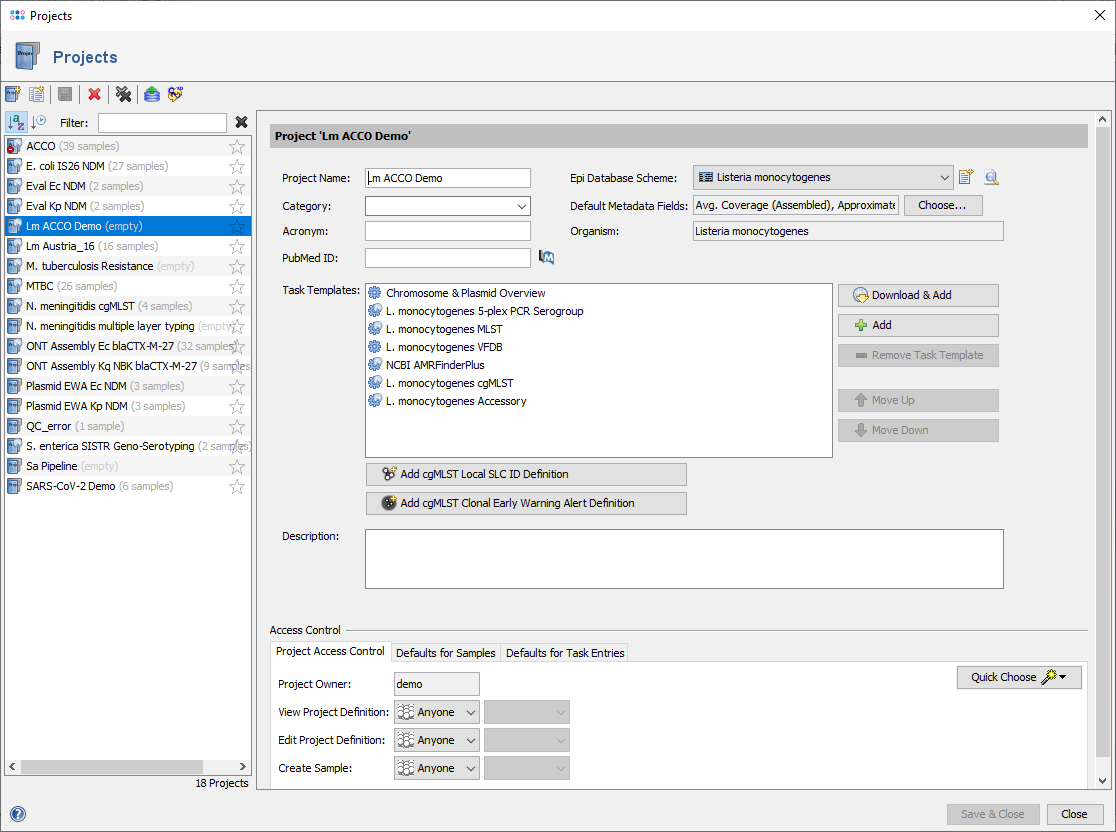Click the database upload icon with green arrow
The width and height of the screenshot is (1116, 832).
click(151, 94)
